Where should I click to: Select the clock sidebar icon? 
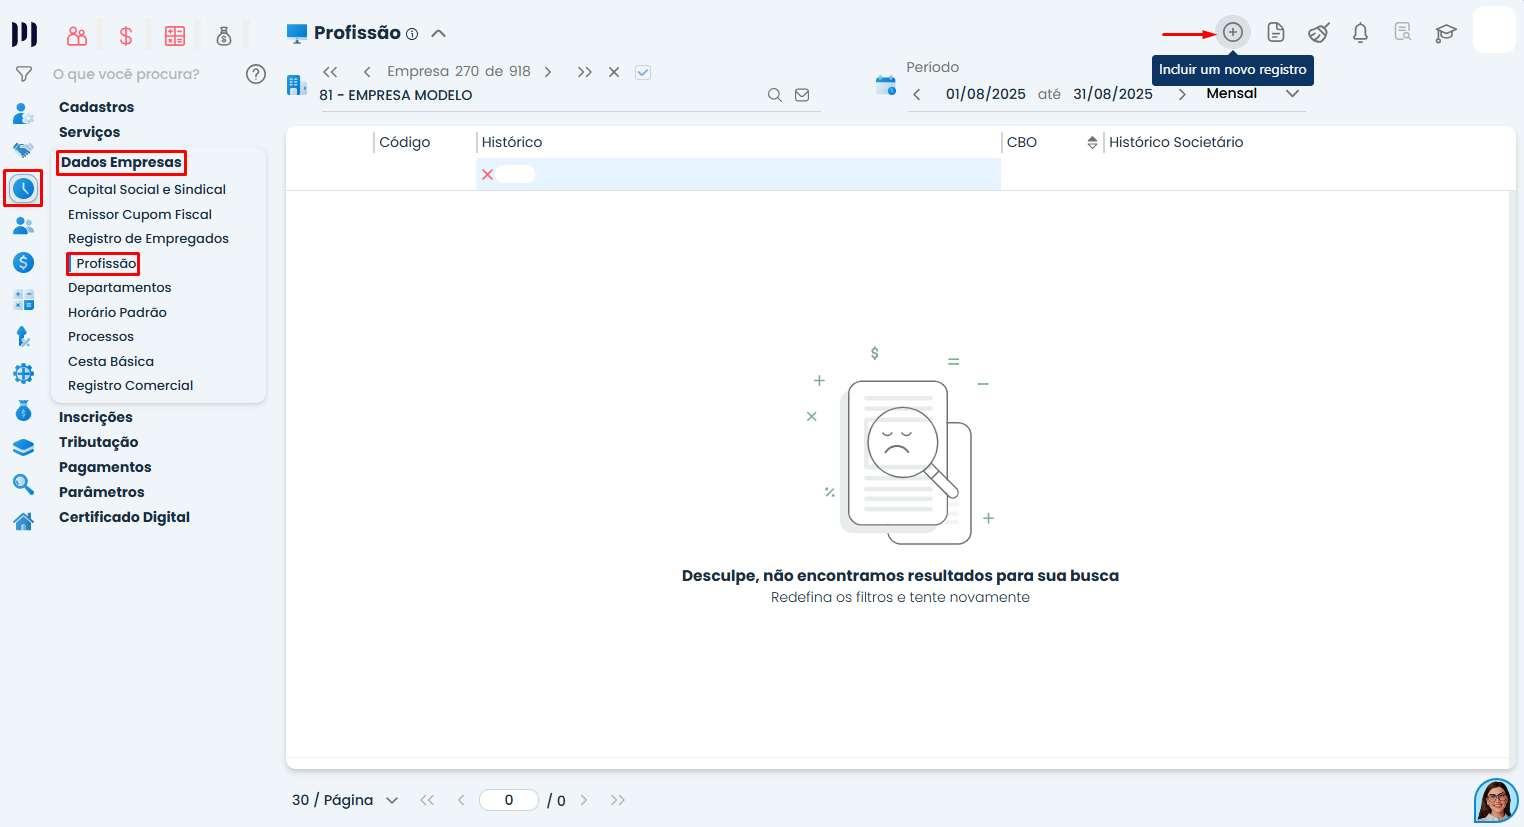pos(23,188)
